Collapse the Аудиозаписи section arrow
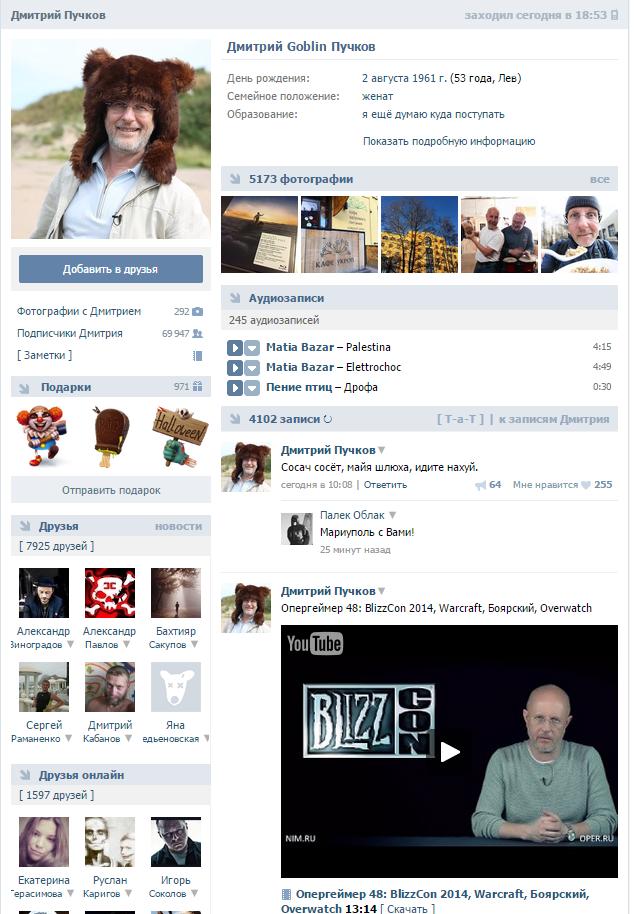 pyautogui.click(x=235, y=298)
